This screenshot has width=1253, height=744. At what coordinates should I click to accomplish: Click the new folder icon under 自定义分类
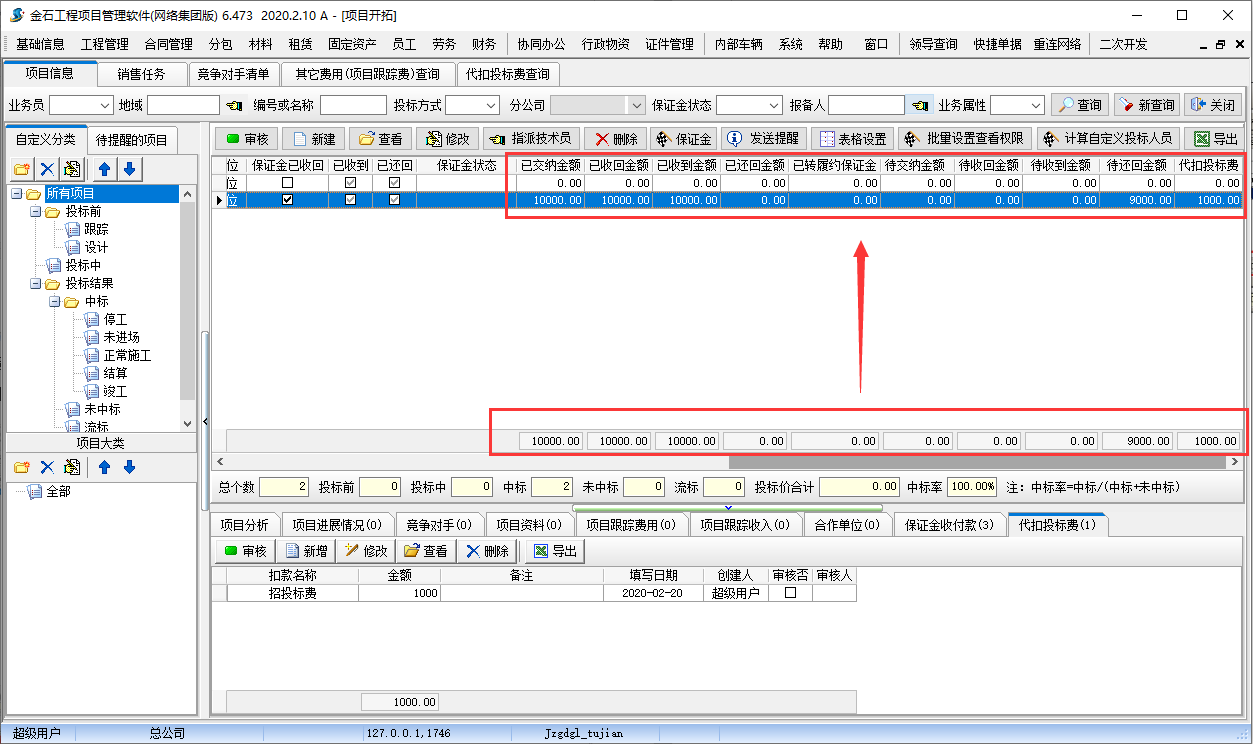22,169
